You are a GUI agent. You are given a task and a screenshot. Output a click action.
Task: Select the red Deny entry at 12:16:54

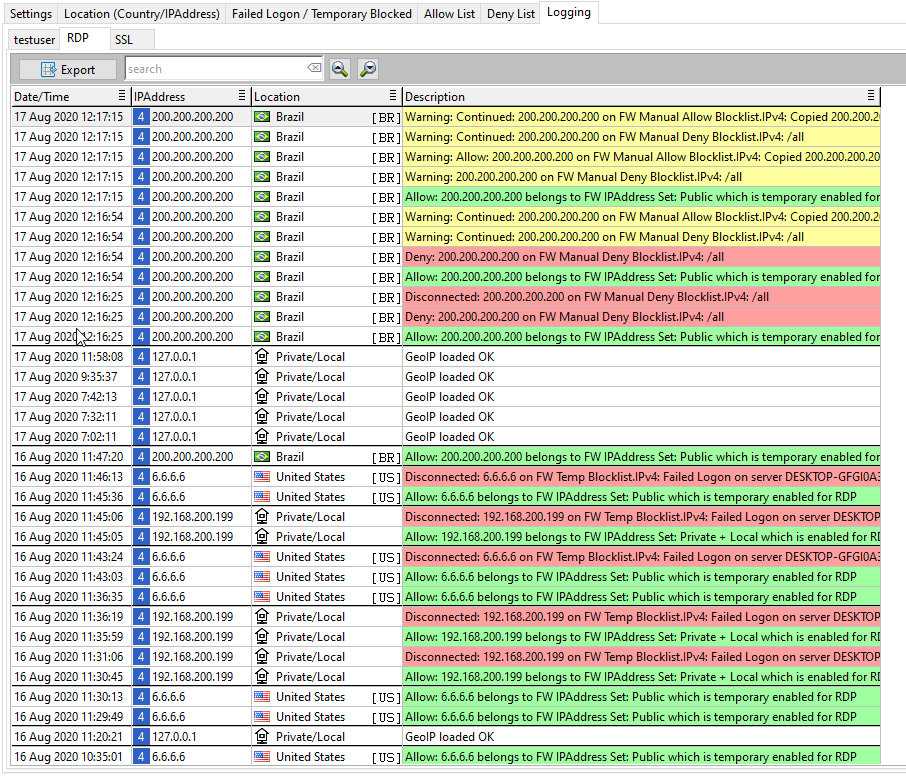point(640,257)
